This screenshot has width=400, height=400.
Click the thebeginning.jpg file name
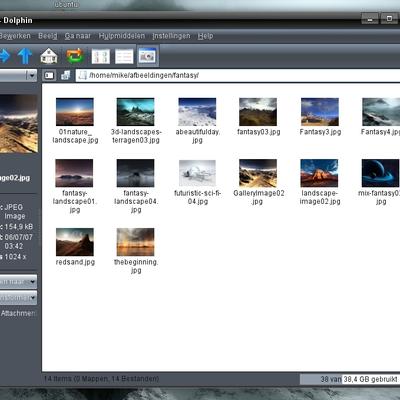tap(136, 266)
